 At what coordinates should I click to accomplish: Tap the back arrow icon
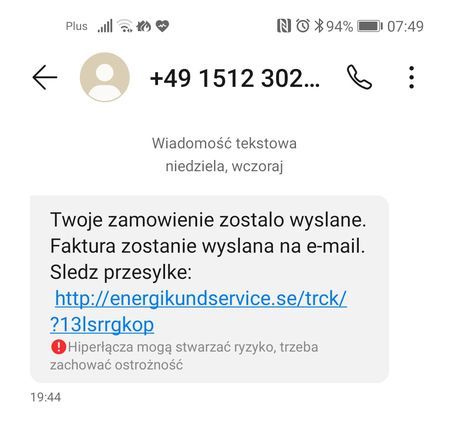45,77
